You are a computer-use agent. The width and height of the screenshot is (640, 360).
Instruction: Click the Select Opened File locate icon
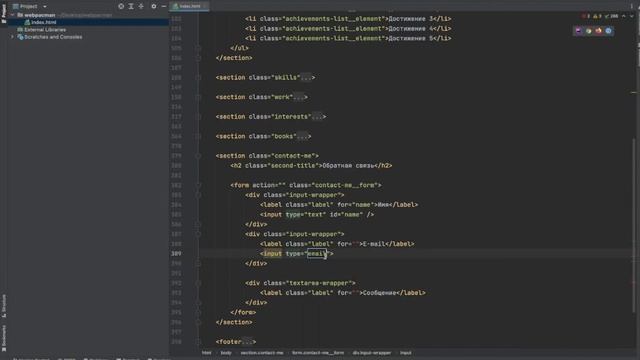tap(121, 6)
